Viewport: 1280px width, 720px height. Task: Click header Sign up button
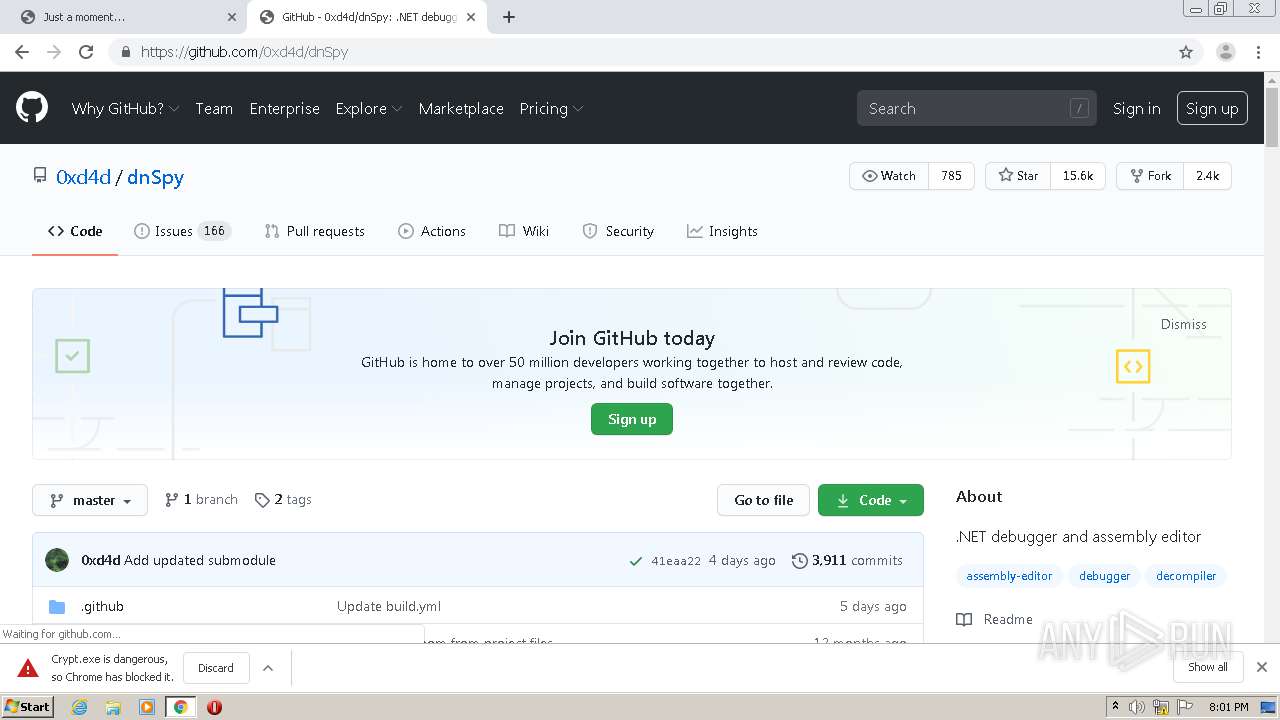click(x=1212, y=108)
